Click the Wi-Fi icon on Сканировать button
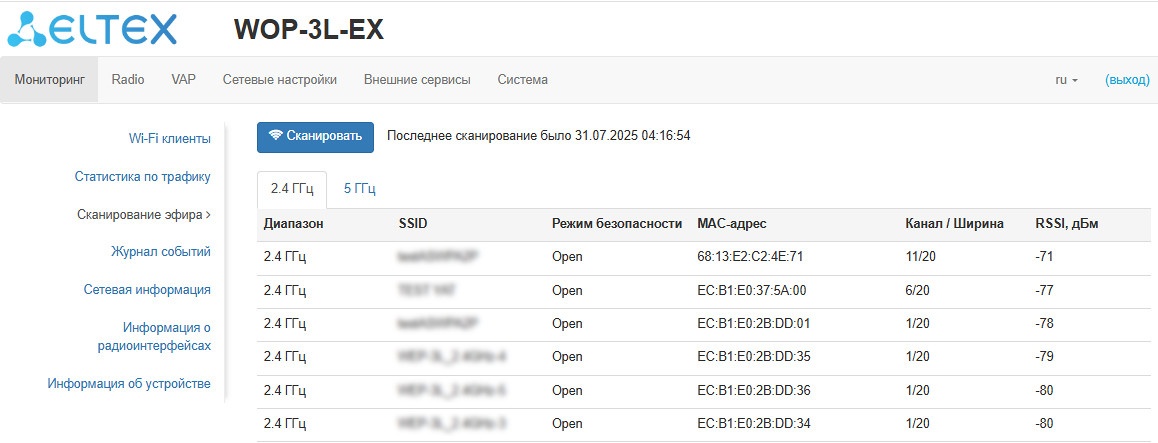The height and width of the screenshot is (443, 1158). [276, 136]
